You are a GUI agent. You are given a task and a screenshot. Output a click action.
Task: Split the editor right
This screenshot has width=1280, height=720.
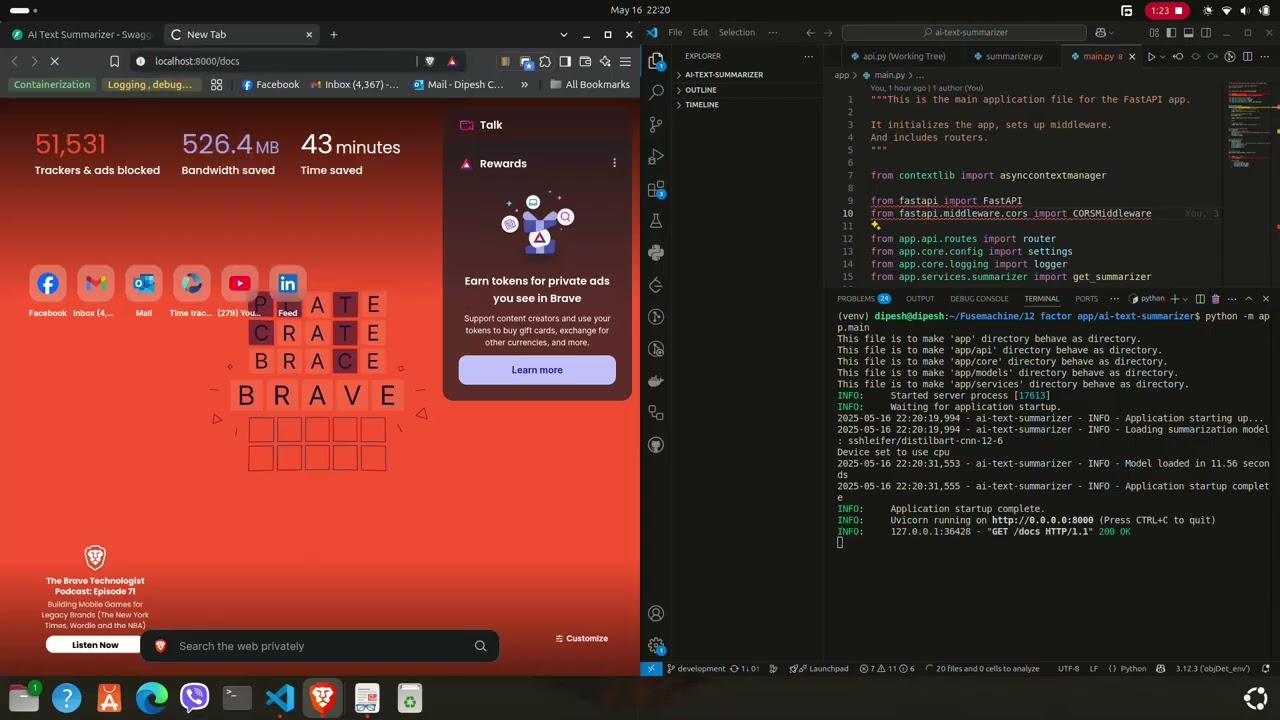pos(1247,56)
